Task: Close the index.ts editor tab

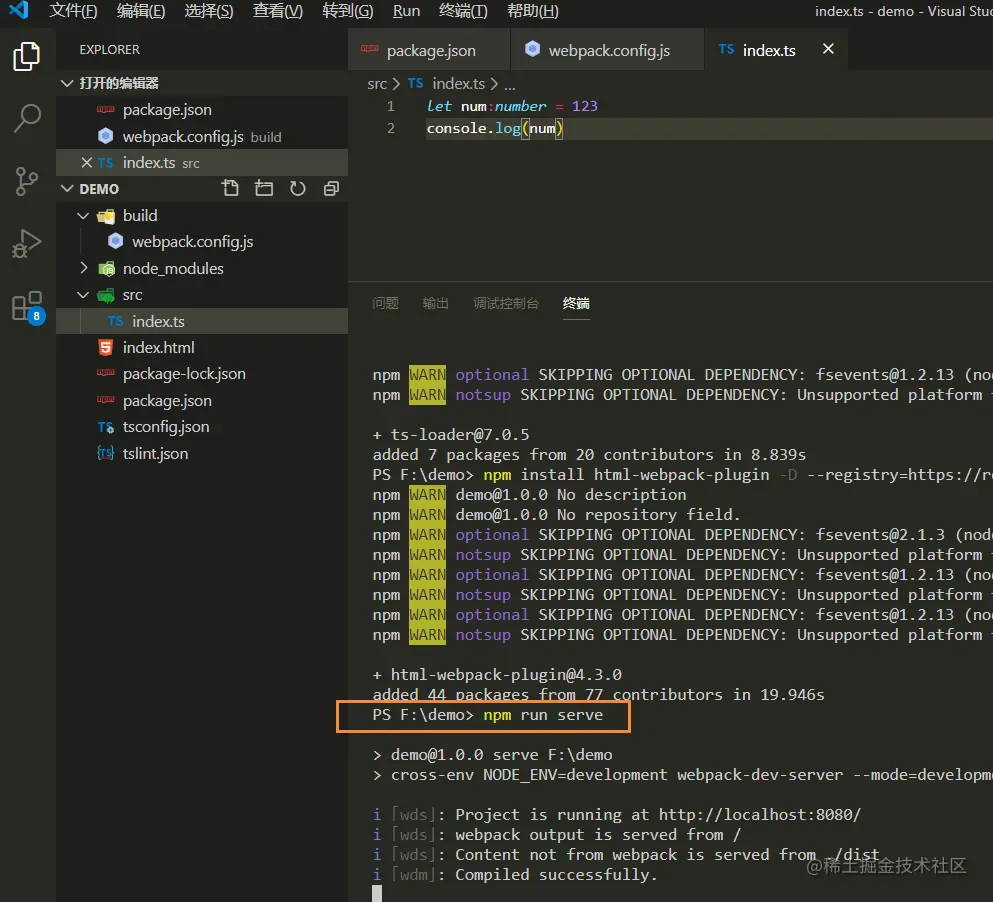Action: click(x=828, y=49)
